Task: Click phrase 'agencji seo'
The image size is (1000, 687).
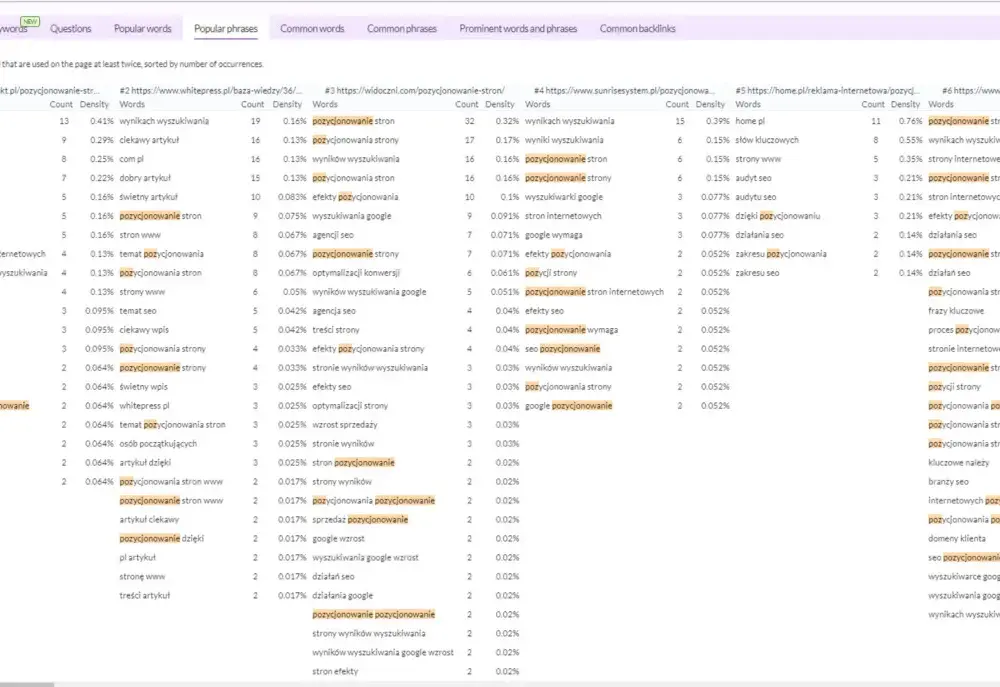Action: [333, 235]
